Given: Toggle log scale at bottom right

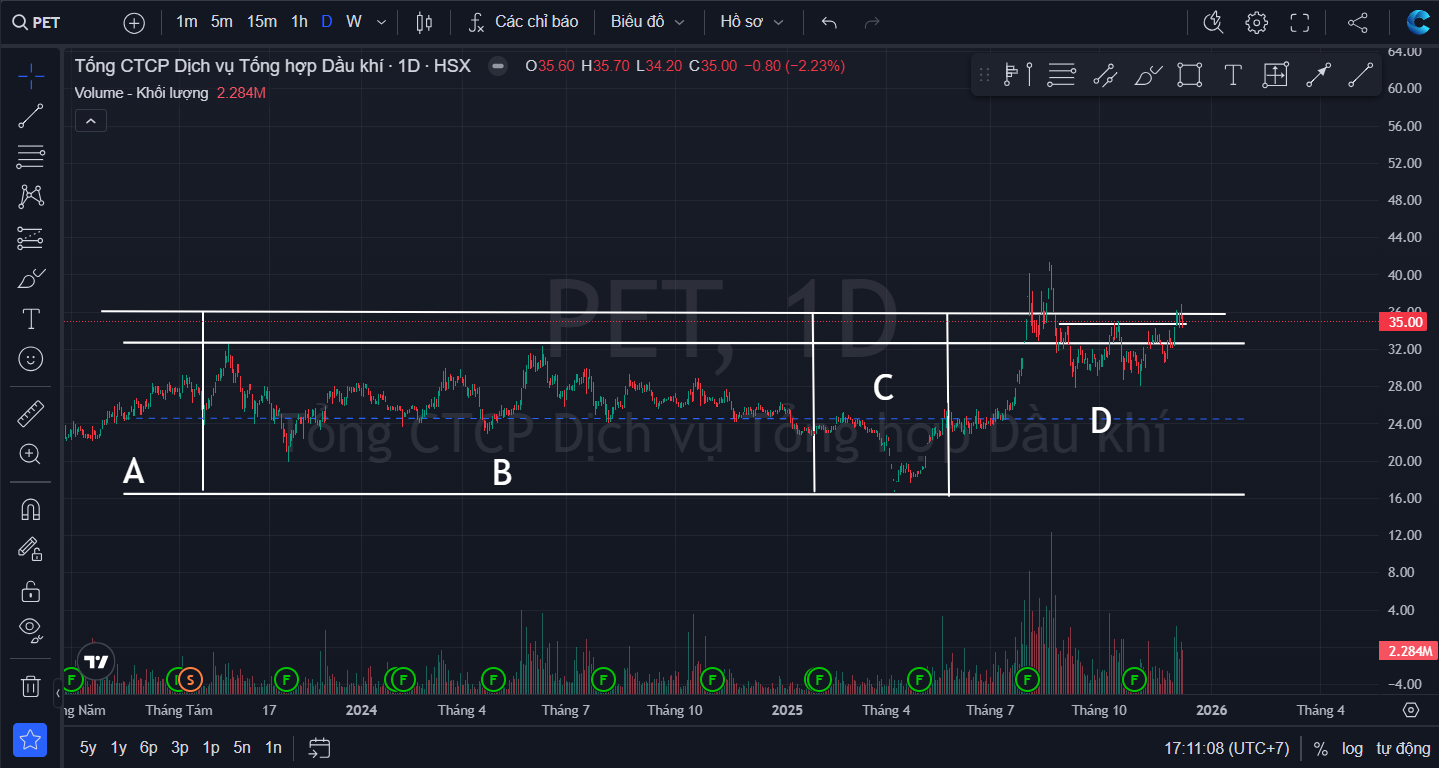Looking at the screenshot, I should [x=1352, y=748].
